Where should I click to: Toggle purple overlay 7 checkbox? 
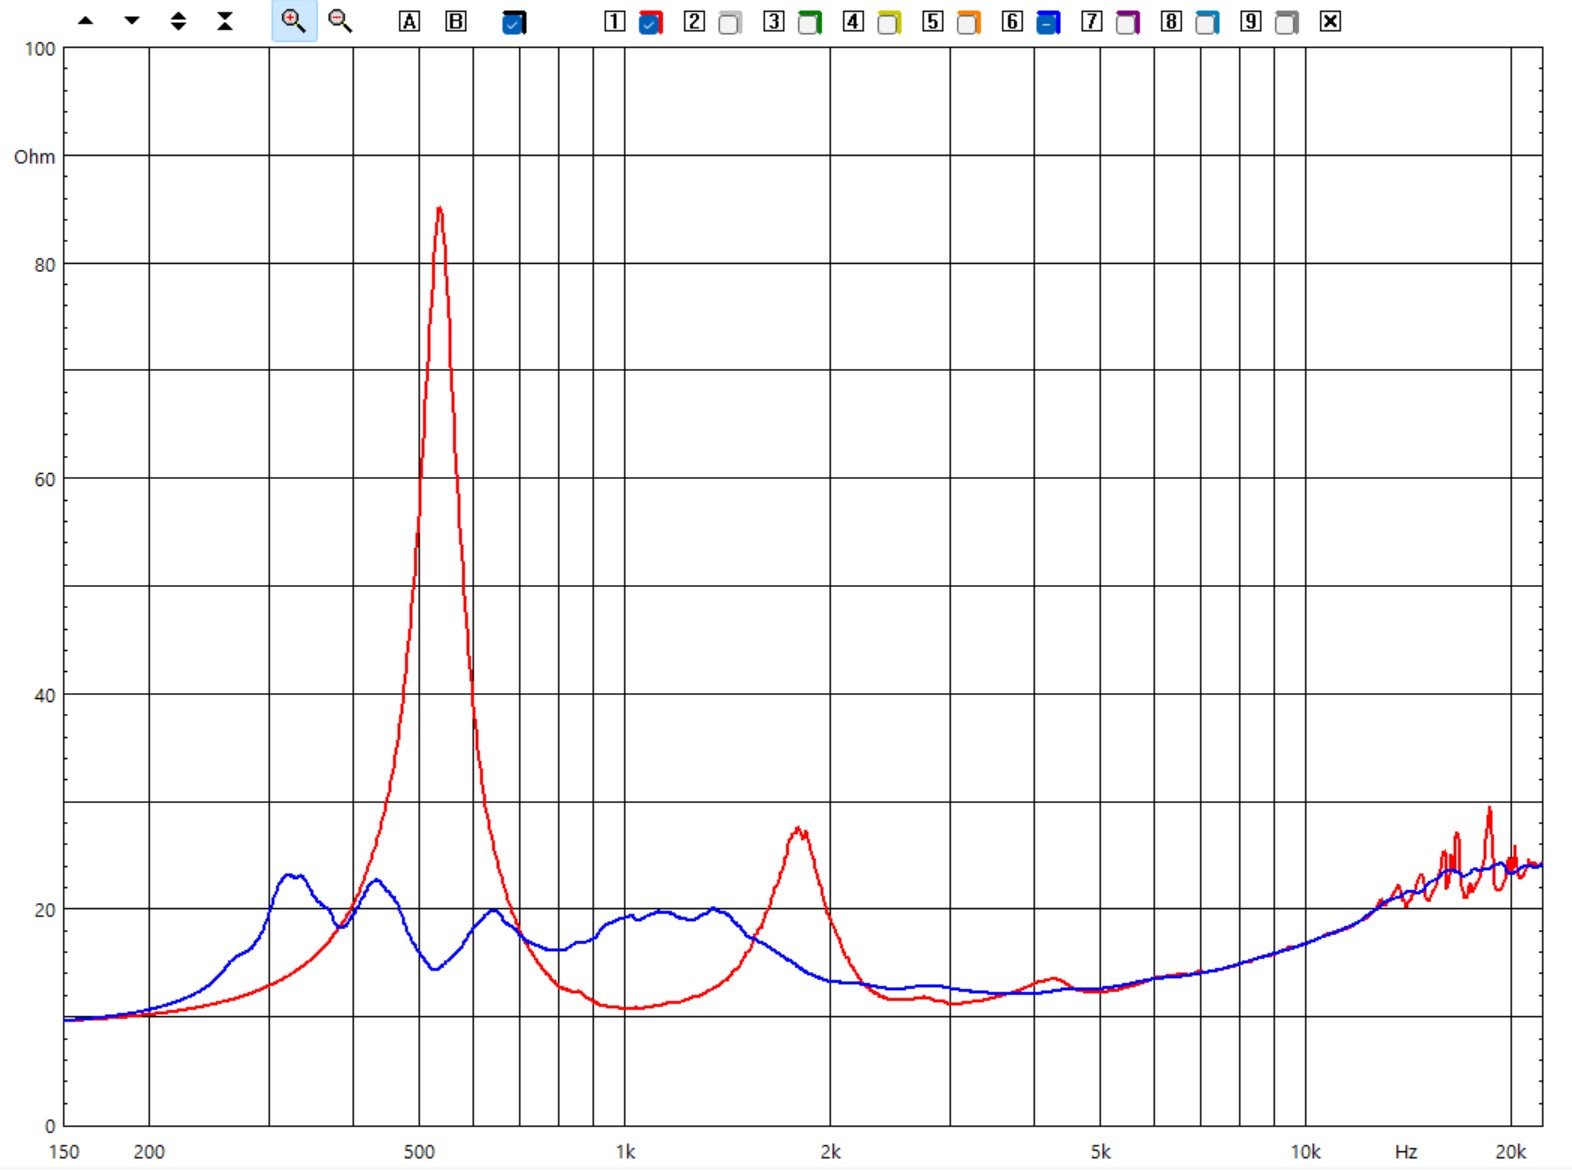coord(1128,23)
